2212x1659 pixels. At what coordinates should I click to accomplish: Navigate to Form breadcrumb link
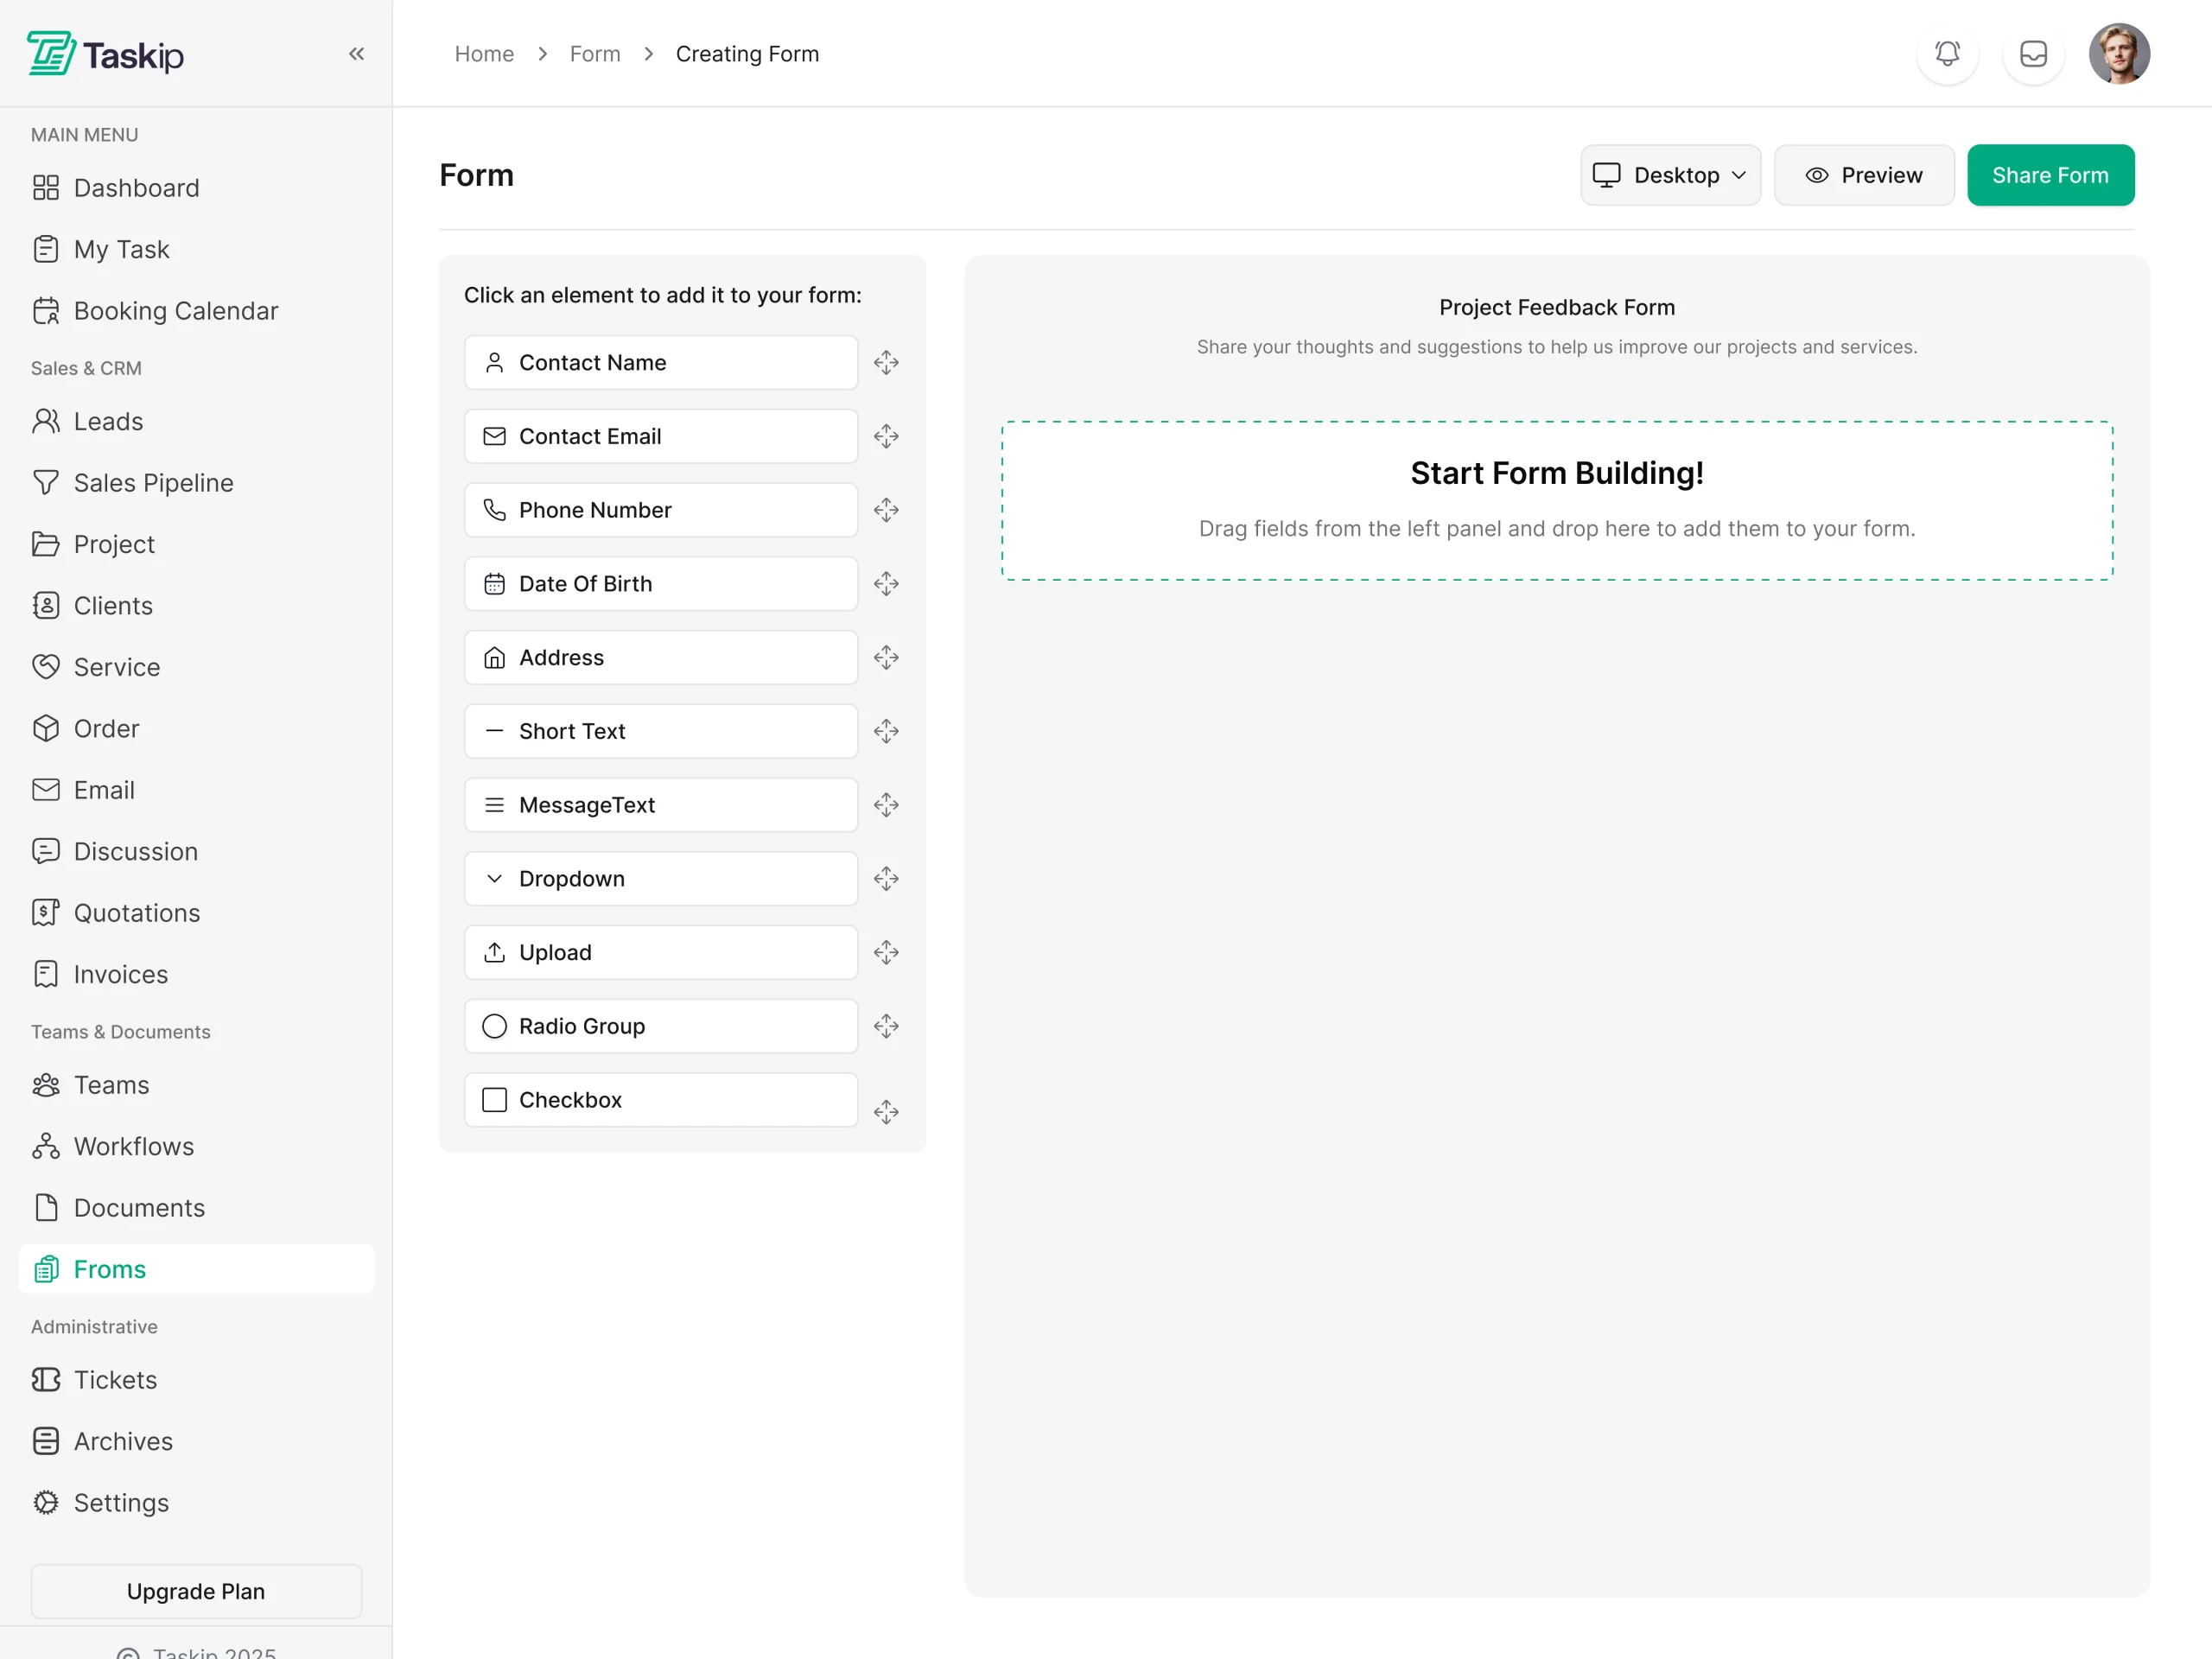tap(595, 54)
